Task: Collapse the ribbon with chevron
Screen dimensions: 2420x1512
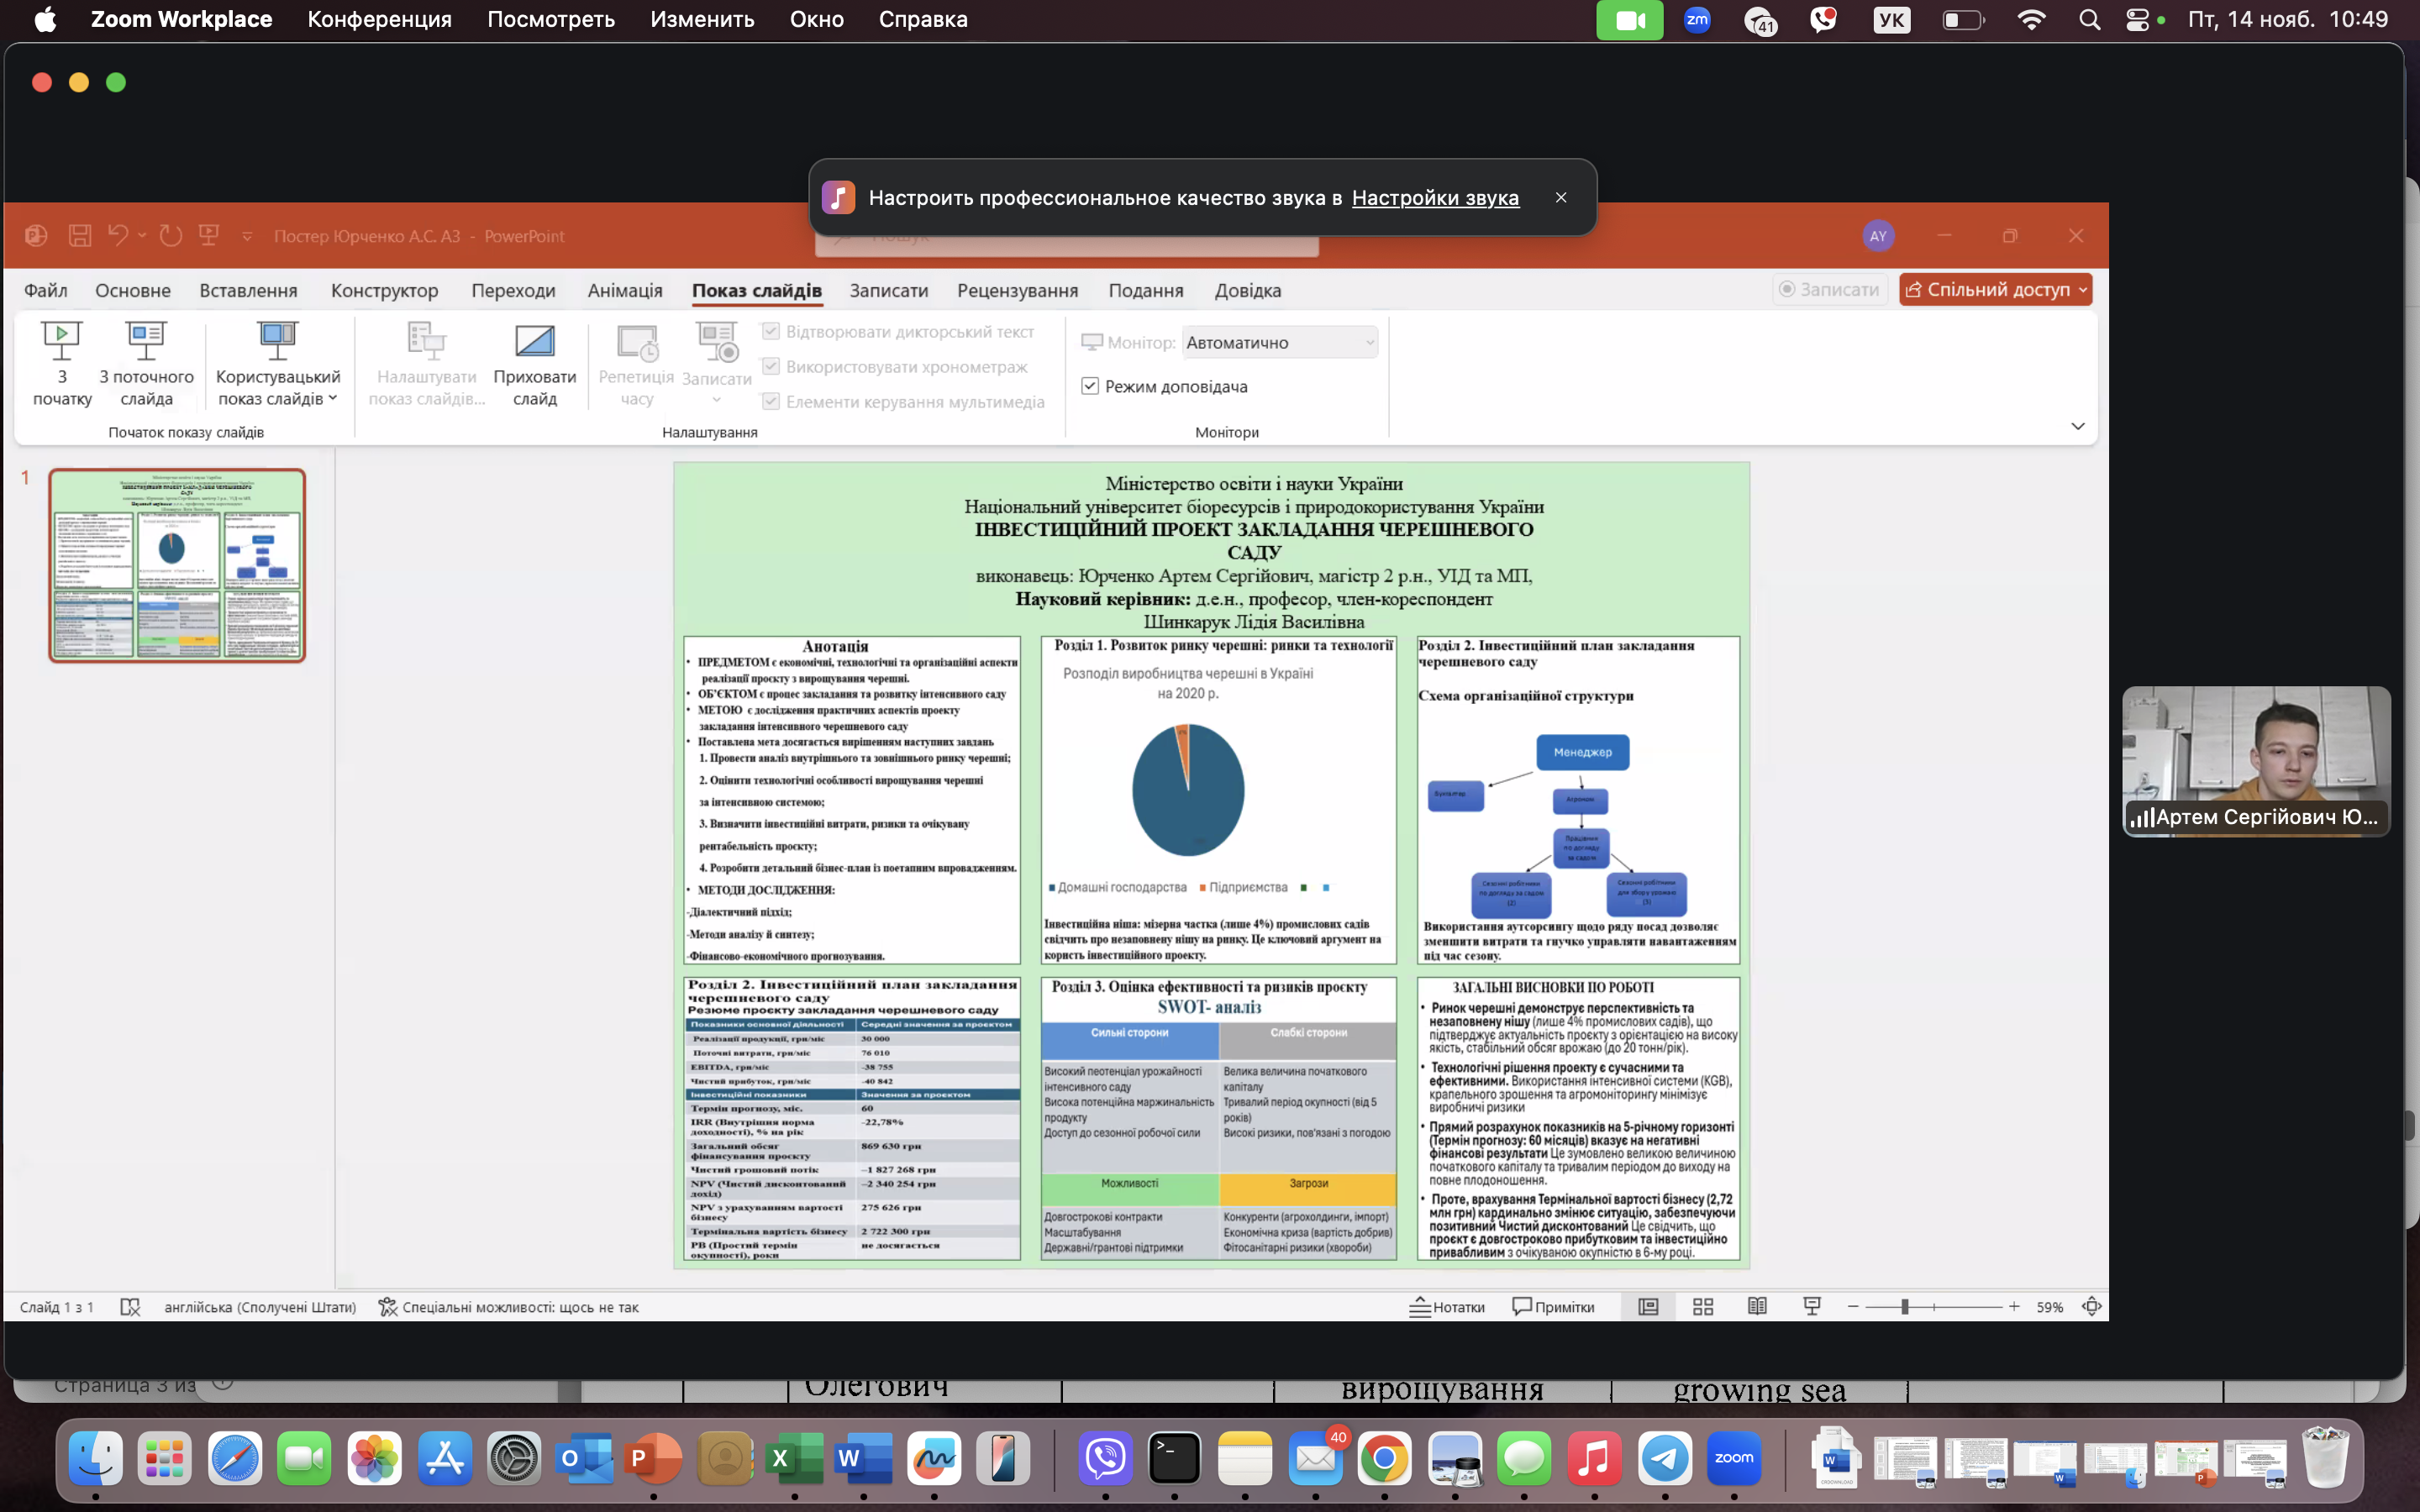Action: (x=2078, y=427)
